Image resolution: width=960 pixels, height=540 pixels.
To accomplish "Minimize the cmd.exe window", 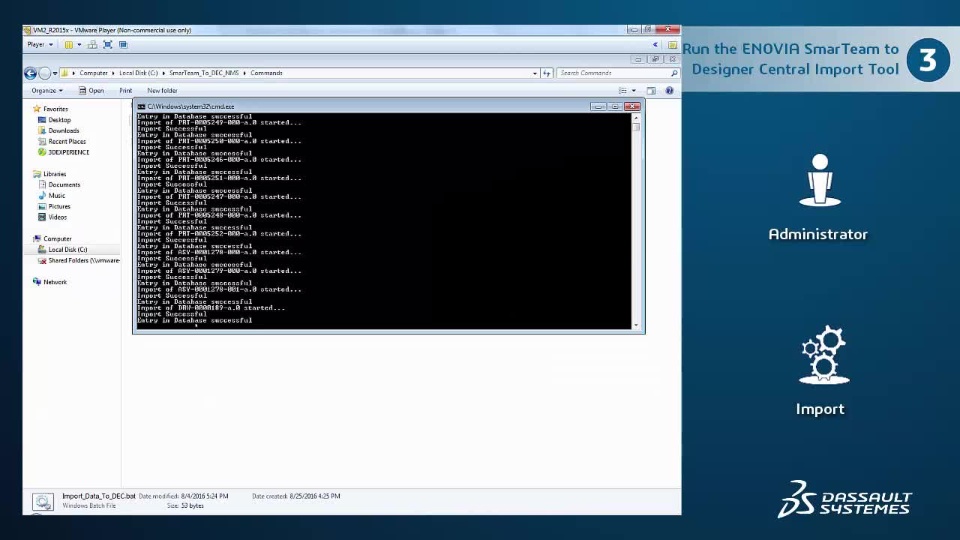I will (x=598, y=107).
